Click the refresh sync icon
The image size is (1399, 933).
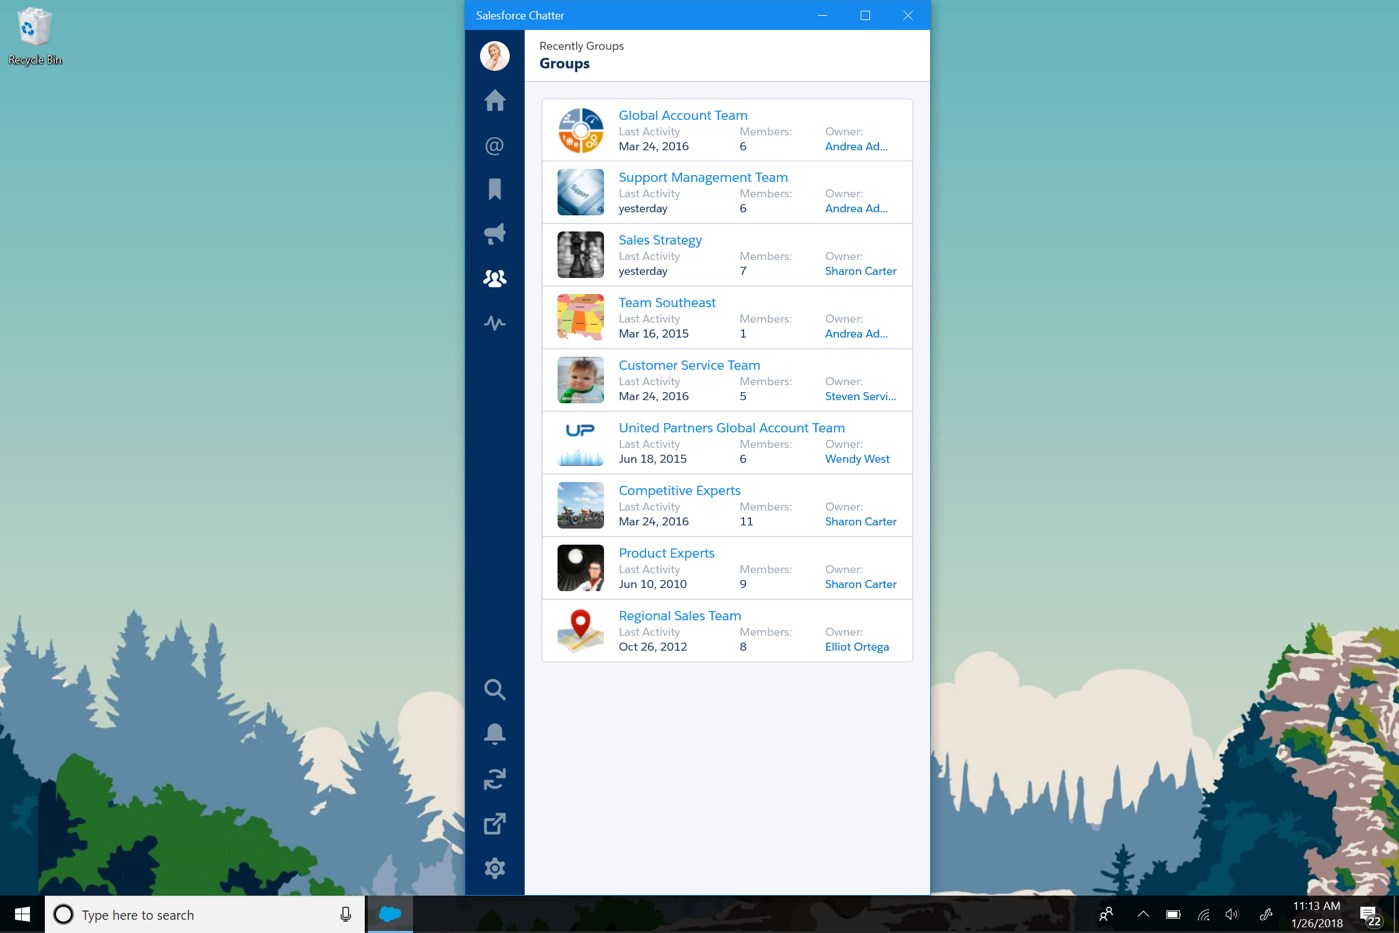494,779
